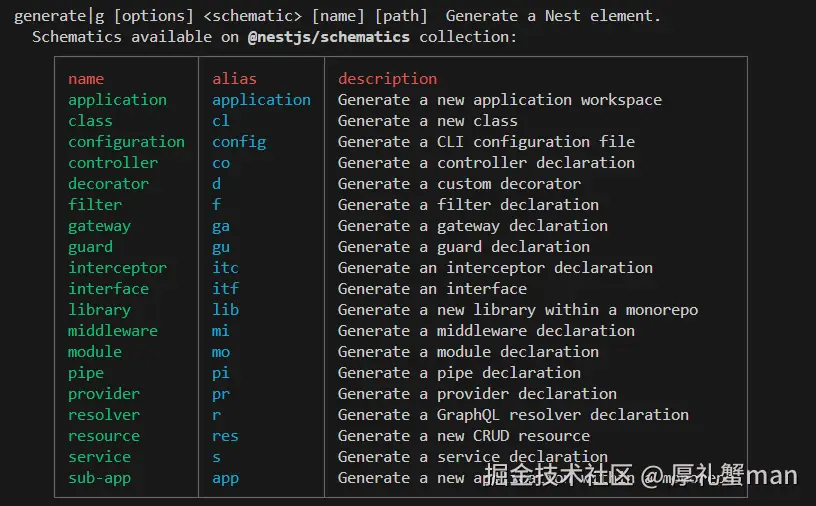Click the 'itc' alias for interceptor
This screenshot has width=816, height=506.
click(225, 268)
